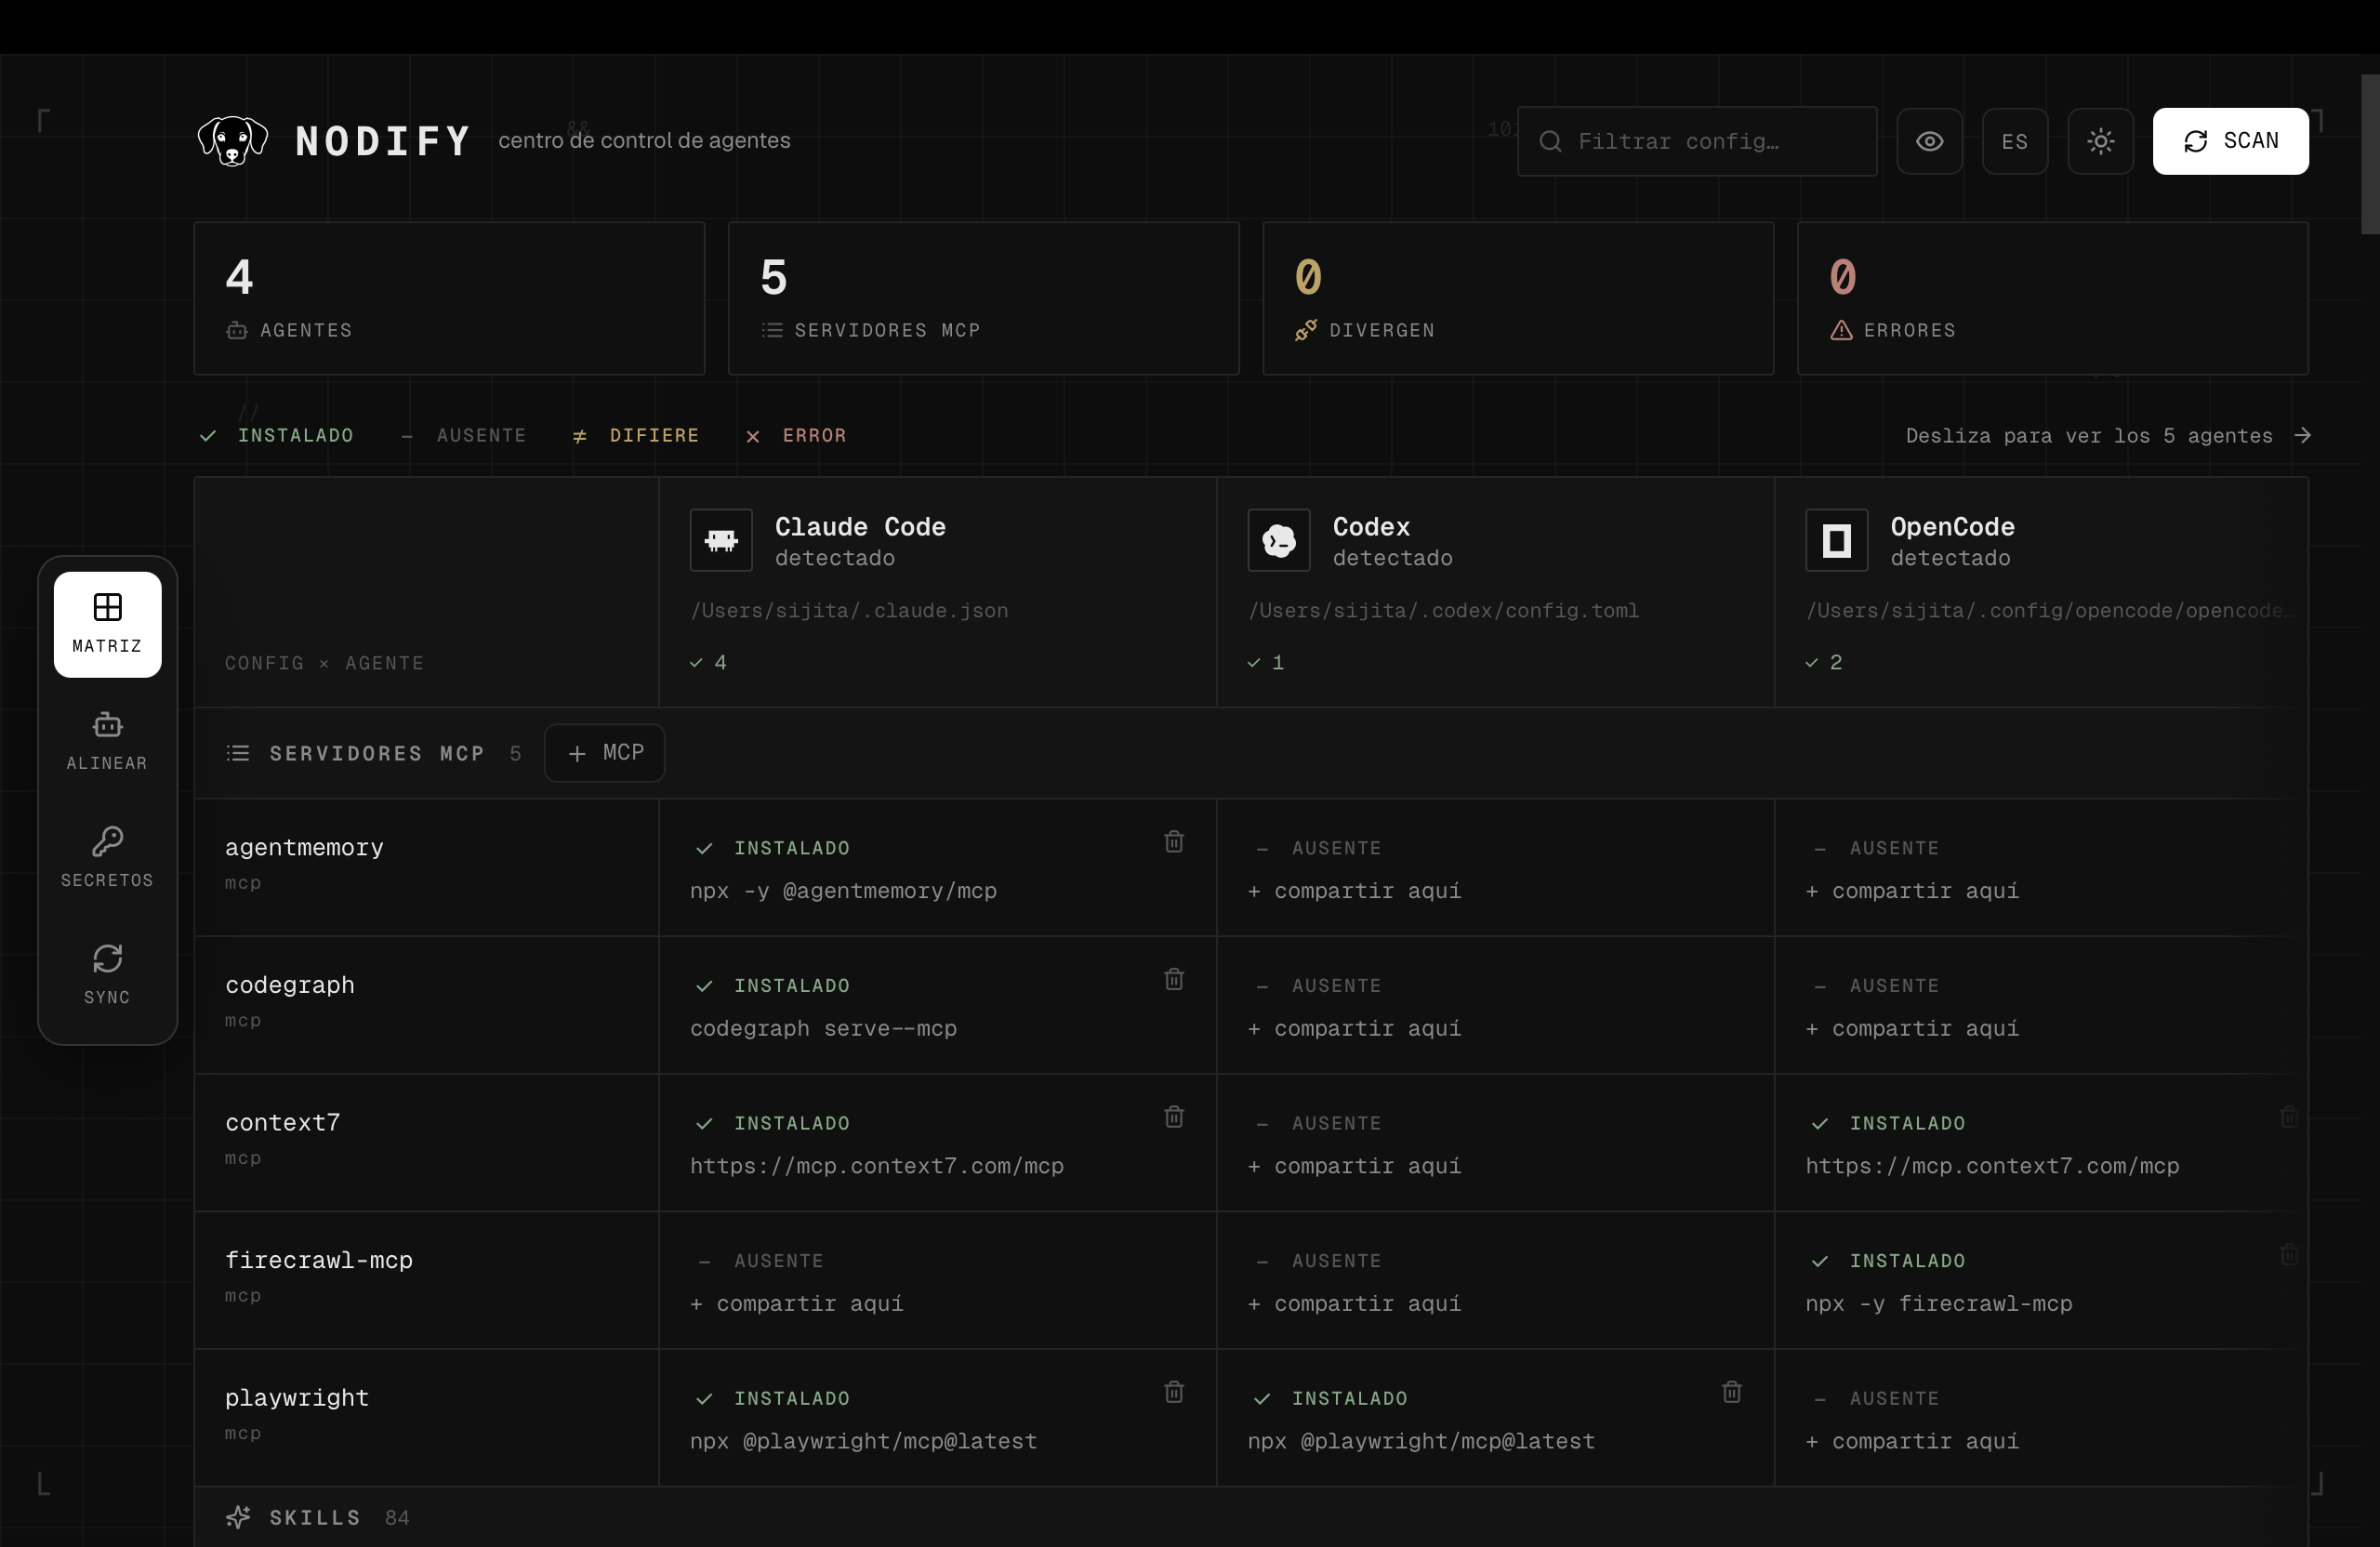Share firecrawl-mcp to Codex

pyautogui.click(x=1354, y=1304)
